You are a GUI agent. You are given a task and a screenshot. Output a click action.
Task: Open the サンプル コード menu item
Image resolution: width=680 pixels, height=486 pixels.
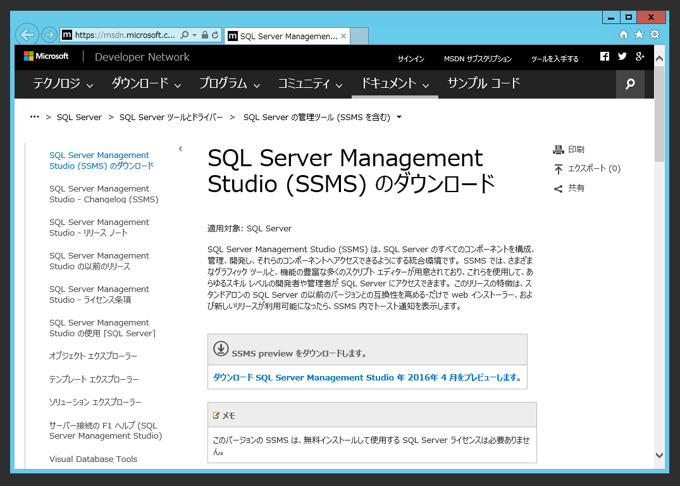[484, 83]
